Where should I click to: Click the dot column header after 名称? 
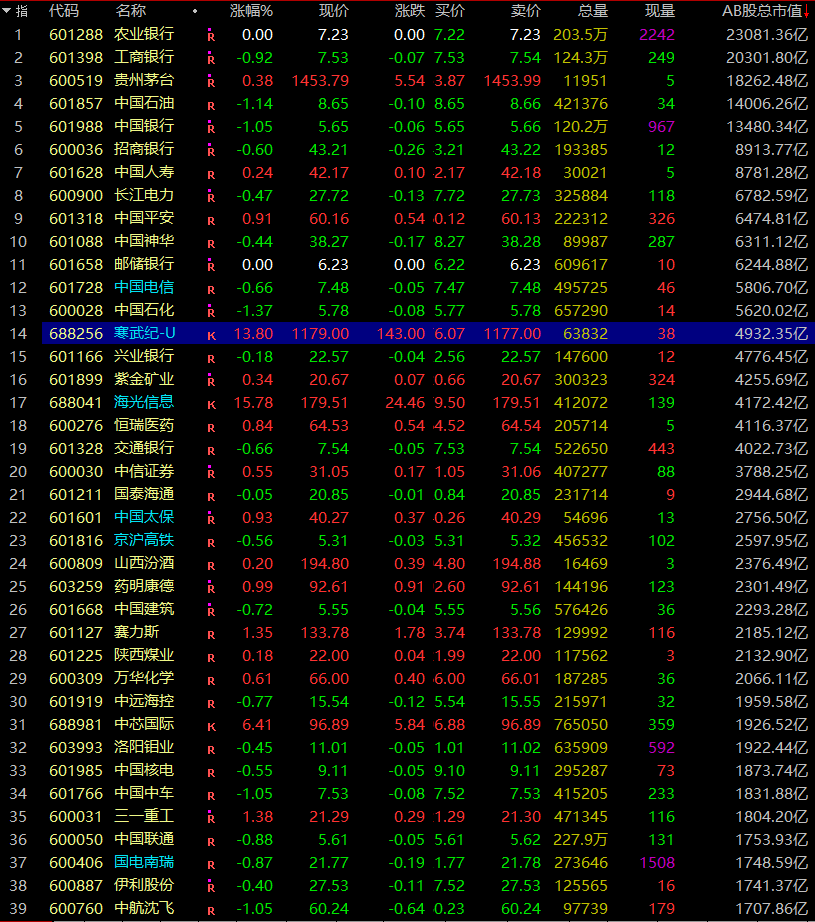pyautogui.click(x=194, y=11)
